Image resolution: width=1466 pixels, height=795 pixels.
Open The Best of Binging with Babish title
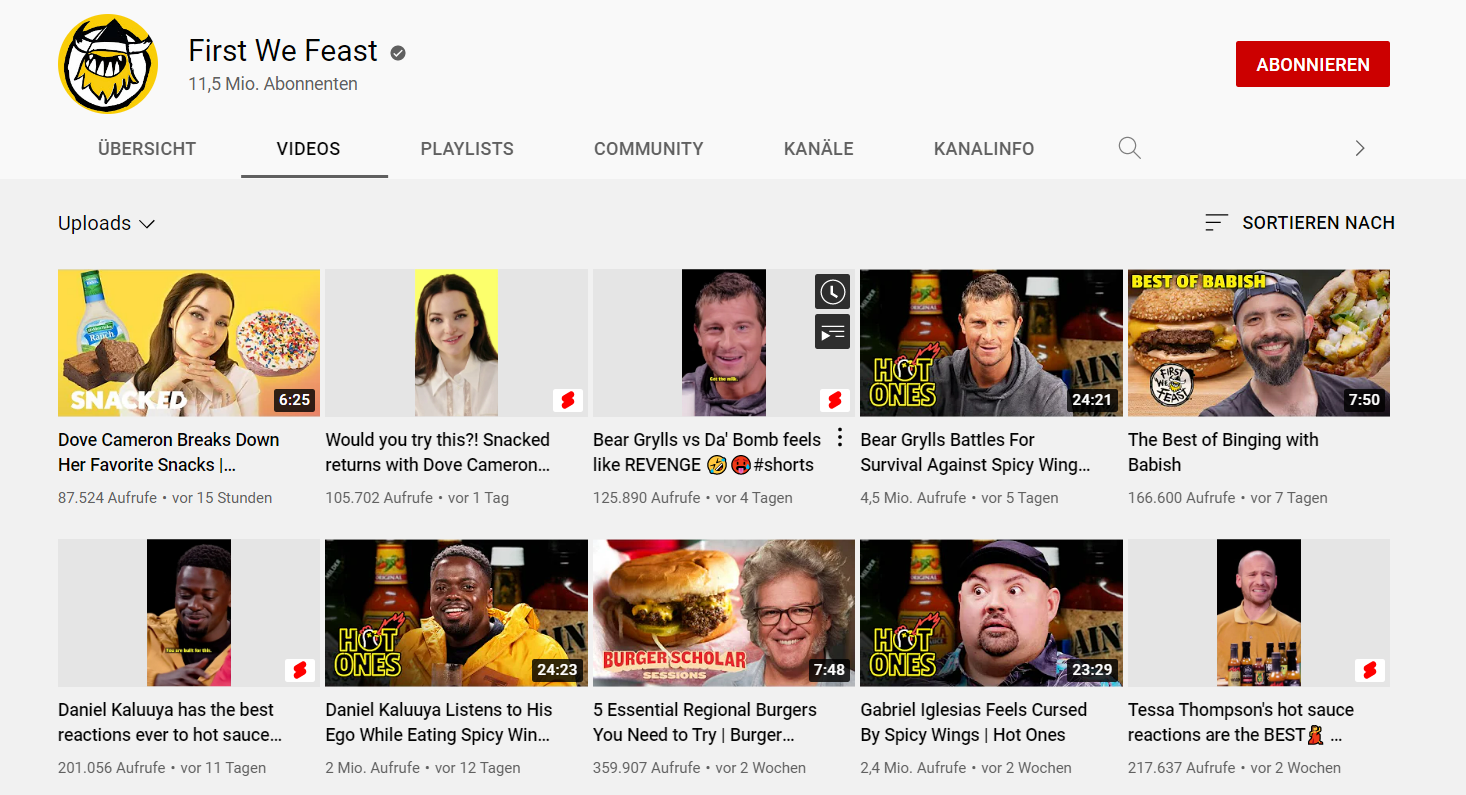pyautogui.click(x=1223, y=452)
